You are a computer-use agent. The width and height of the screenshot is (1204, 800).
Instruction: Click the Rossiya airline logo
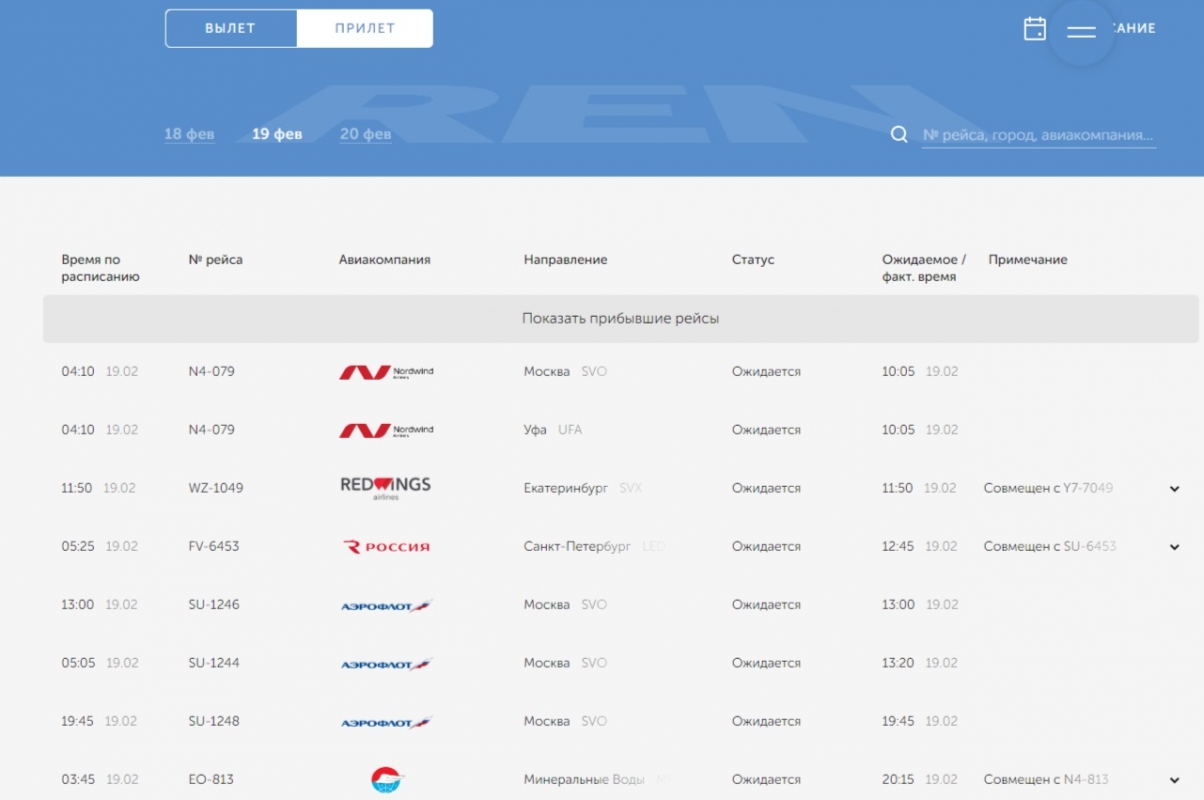pos(386,547)
